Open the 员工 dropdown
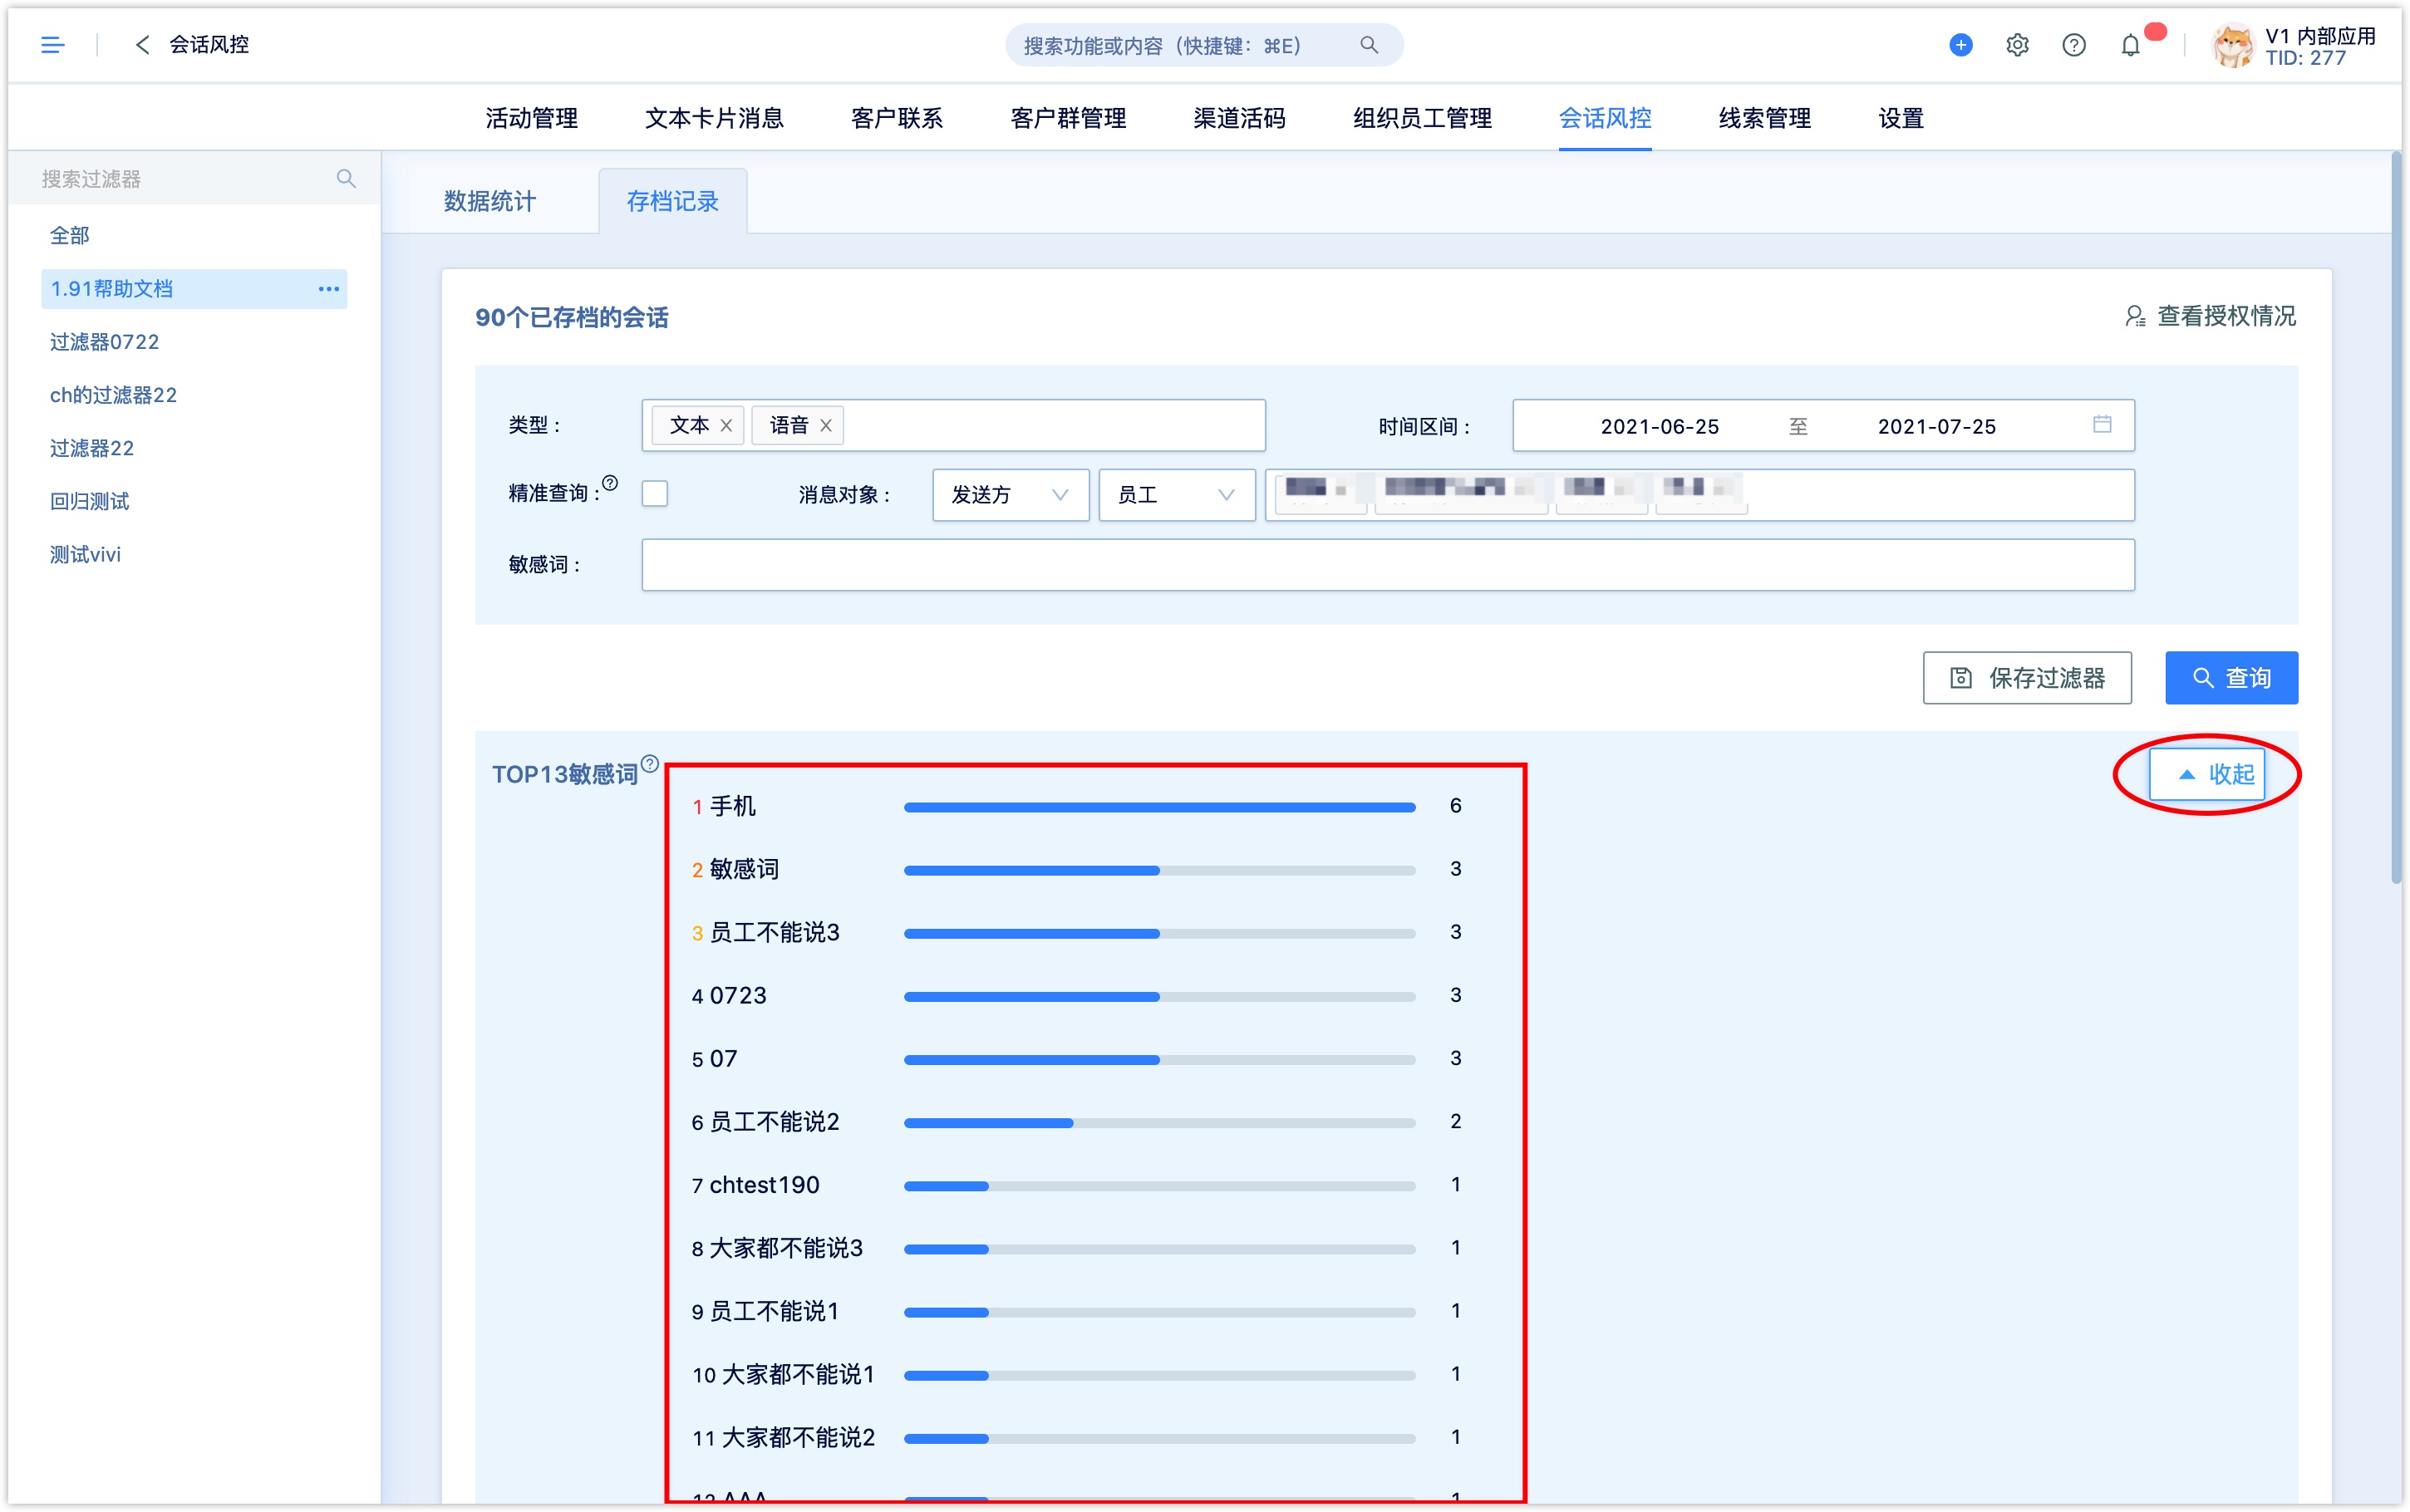This screenshot has width=2410, height=1512. (x=1176, y=495)
